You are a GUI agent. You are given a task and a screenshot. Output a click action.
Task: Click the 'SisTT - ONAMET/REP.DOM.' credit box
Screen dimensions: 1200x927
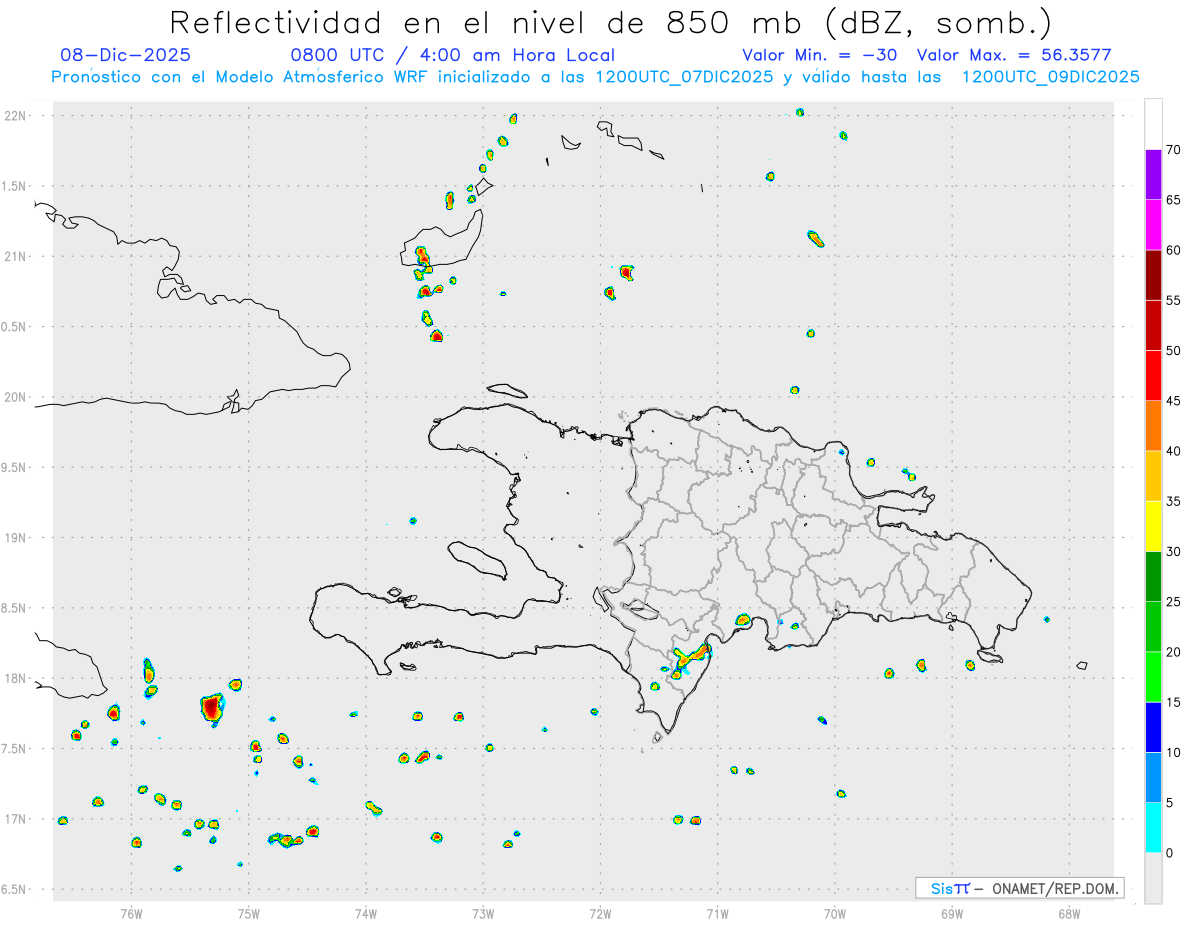[1020, 888]
